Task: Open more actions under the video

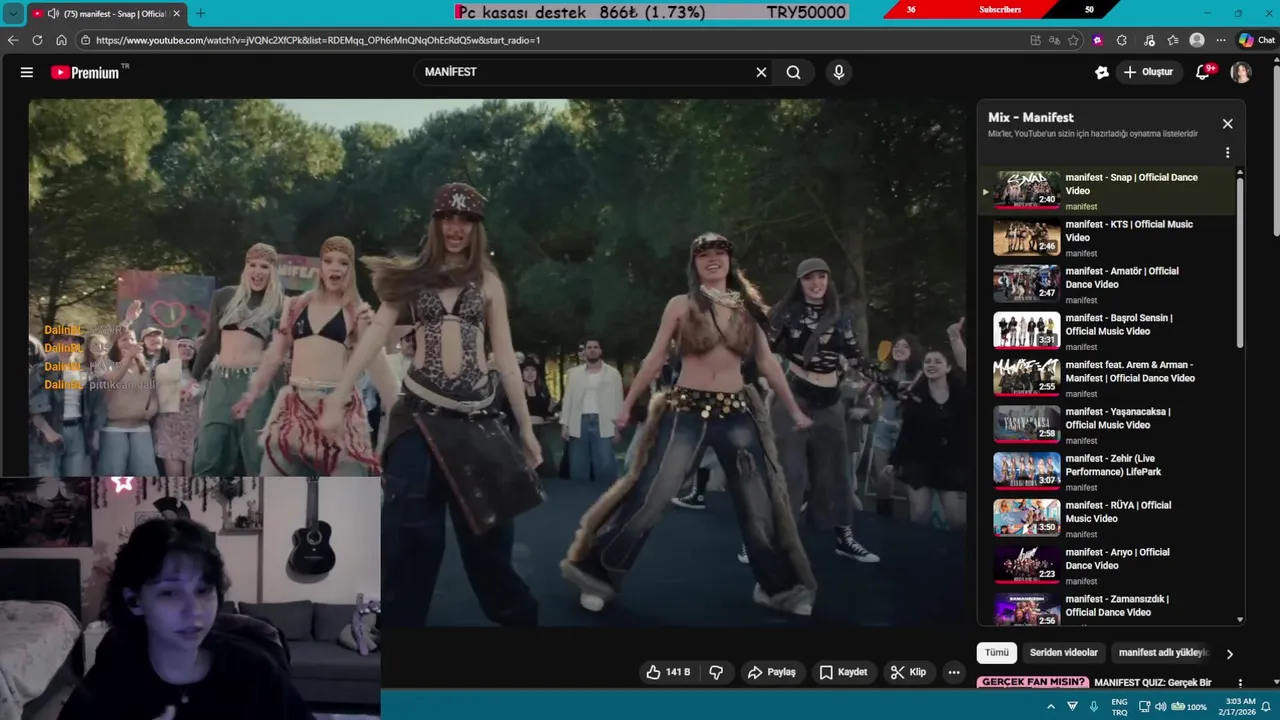Action: (954, 672)
